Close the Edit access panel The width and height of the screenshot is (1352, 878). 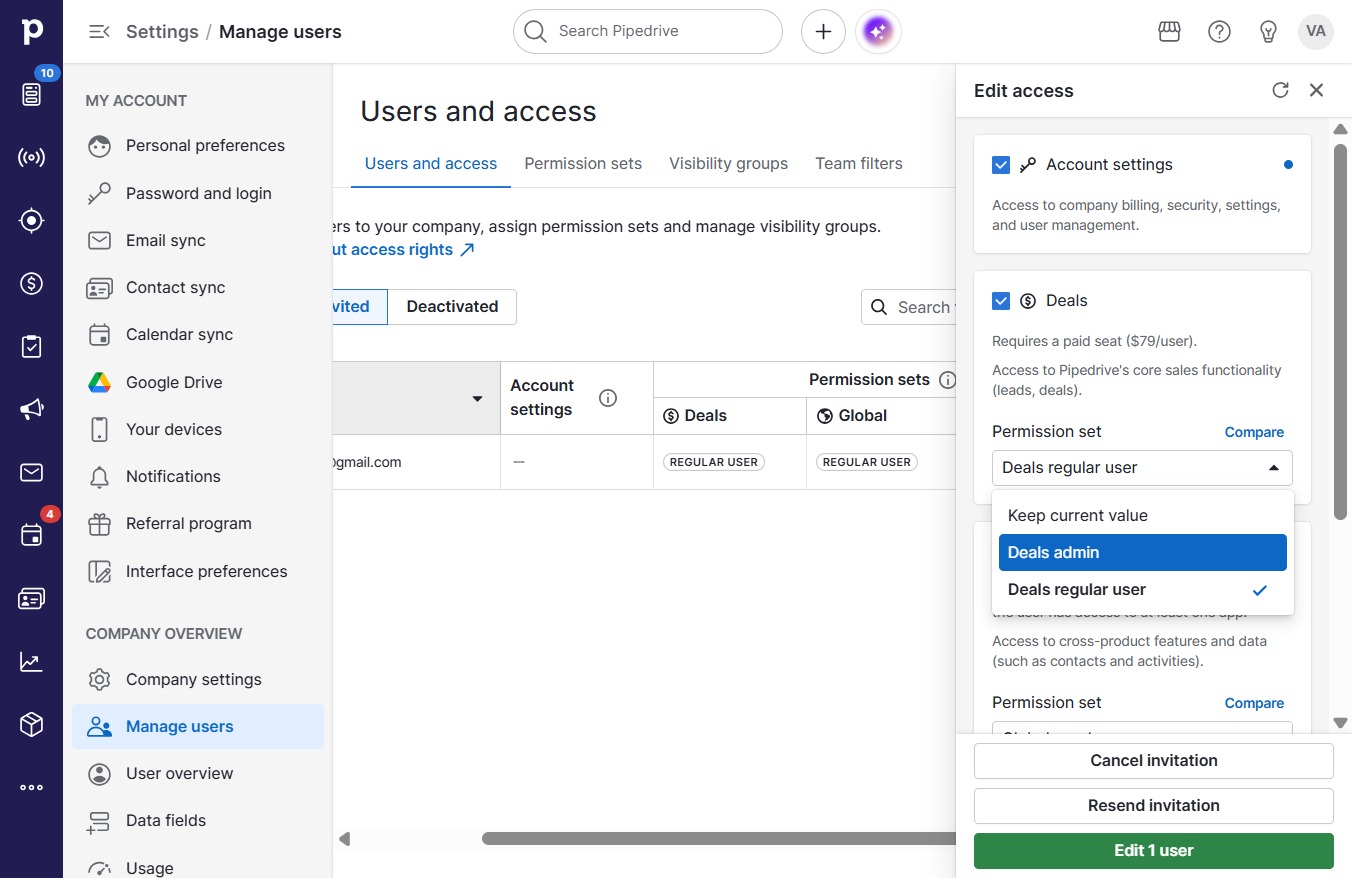coord(1316,90)
